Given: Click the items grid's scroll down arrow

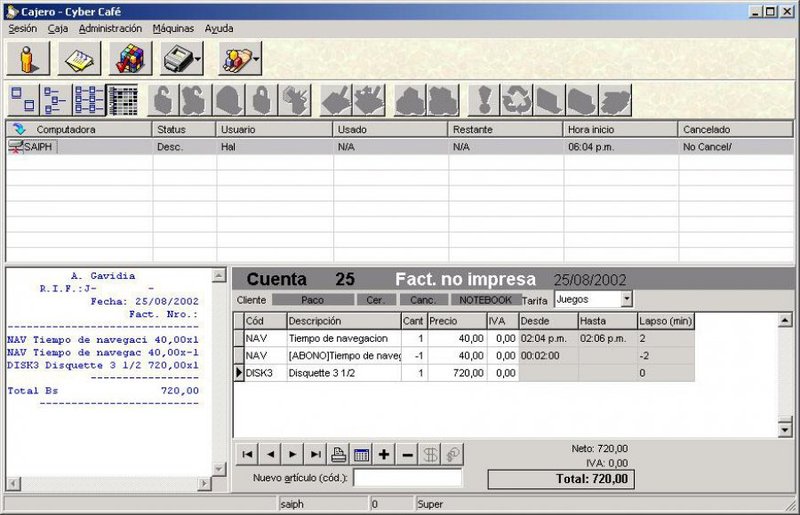Looking at the screenshot, I should coord(785,430).
